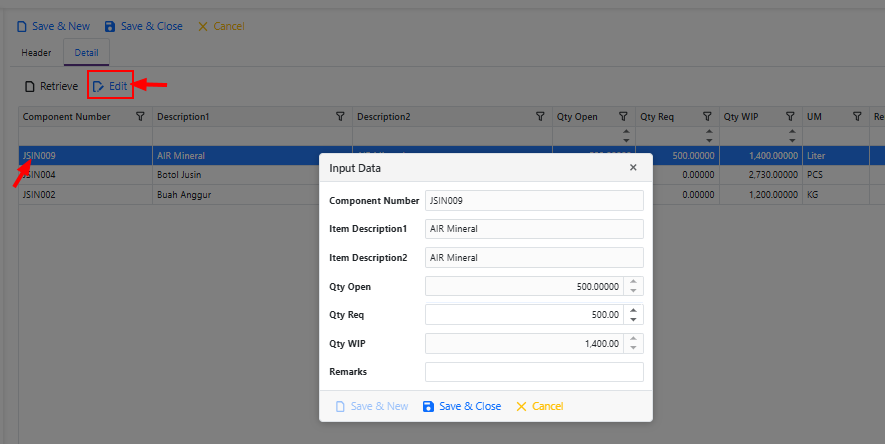Click Qty Req filter spinner in grid
This screenshot has height=444, width=885.
coord(709,136)
